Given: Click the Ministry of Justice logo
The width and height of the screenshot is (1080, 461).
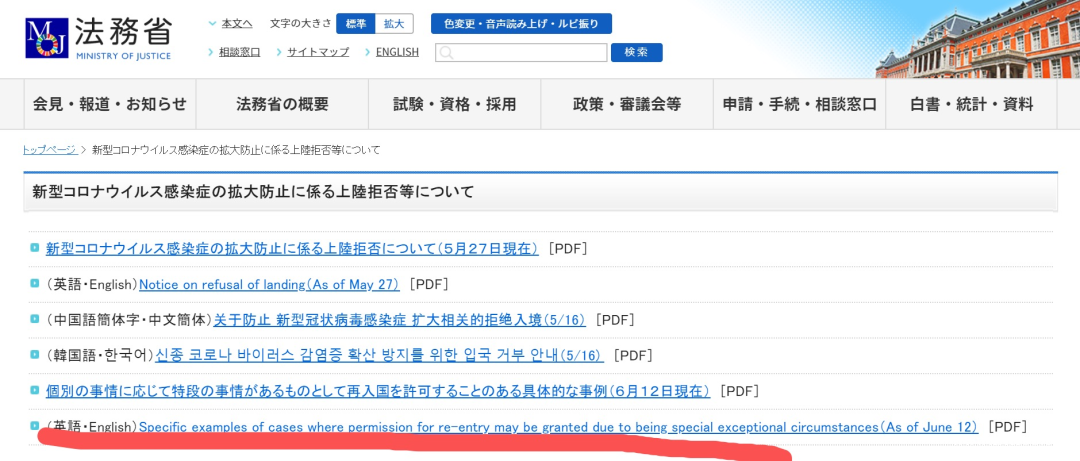Looking at the screenshot, I should (98, 38).
